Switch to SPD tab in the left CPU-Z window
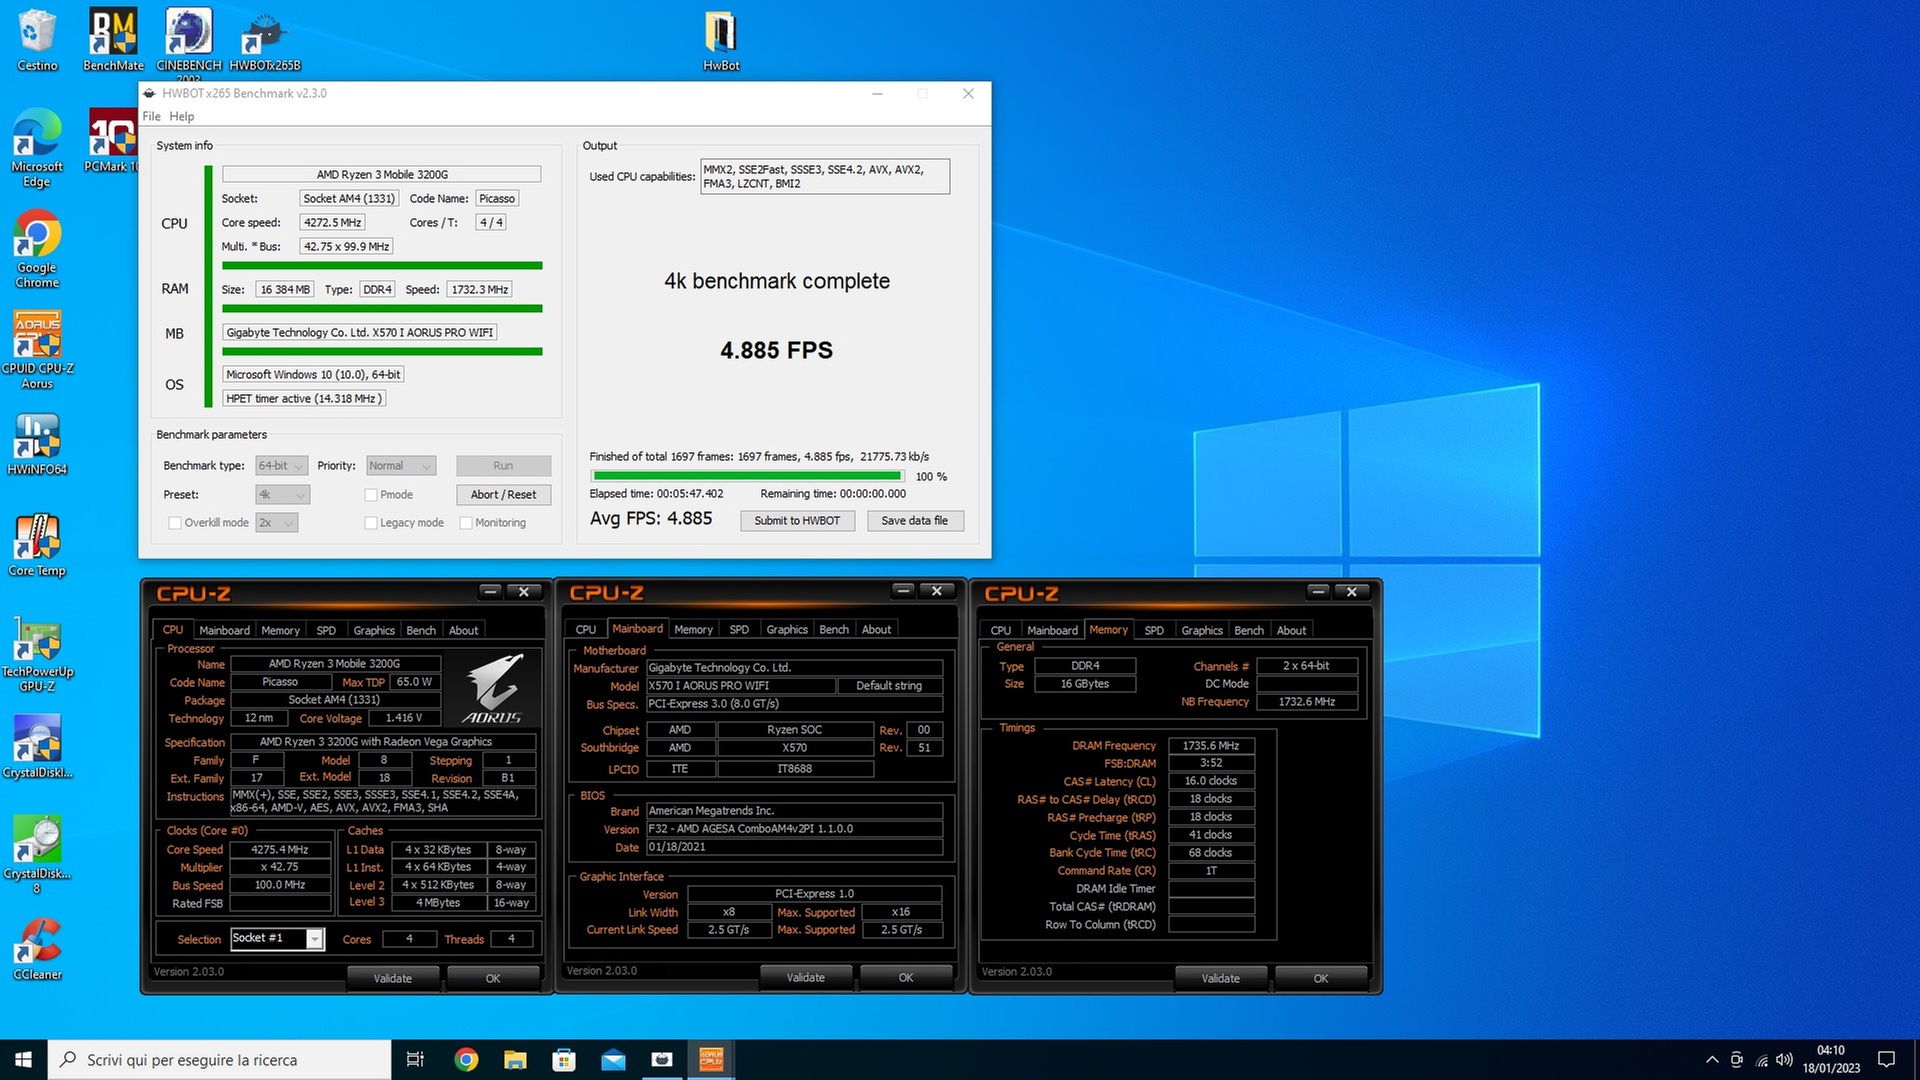Image resolution: width=1920 pixels, height=1080 pixels. tap(326, 630)
